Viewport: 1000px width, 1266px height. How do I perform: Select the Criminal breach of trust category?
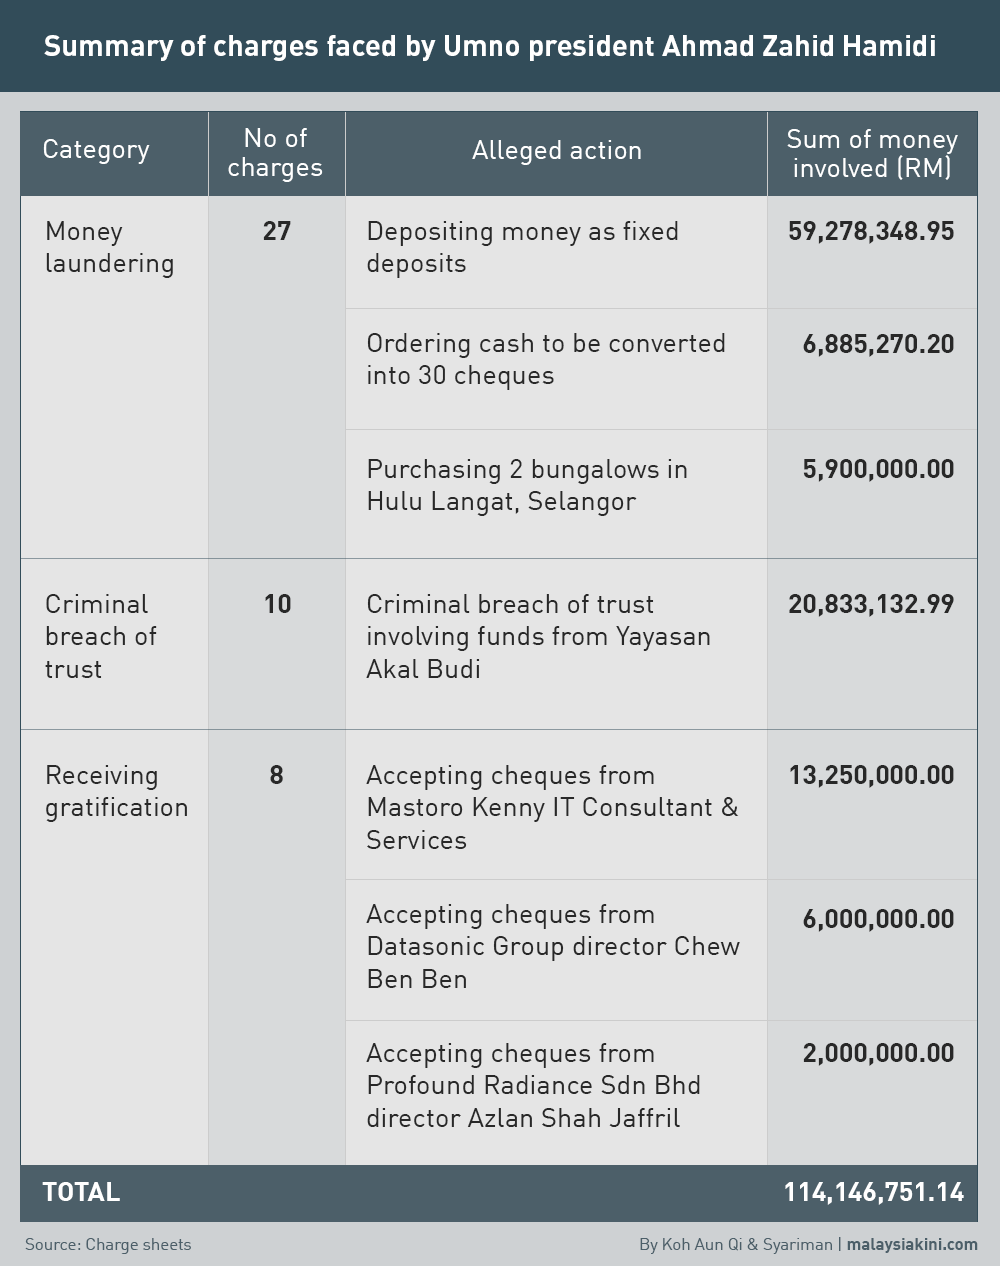point(101,636)
